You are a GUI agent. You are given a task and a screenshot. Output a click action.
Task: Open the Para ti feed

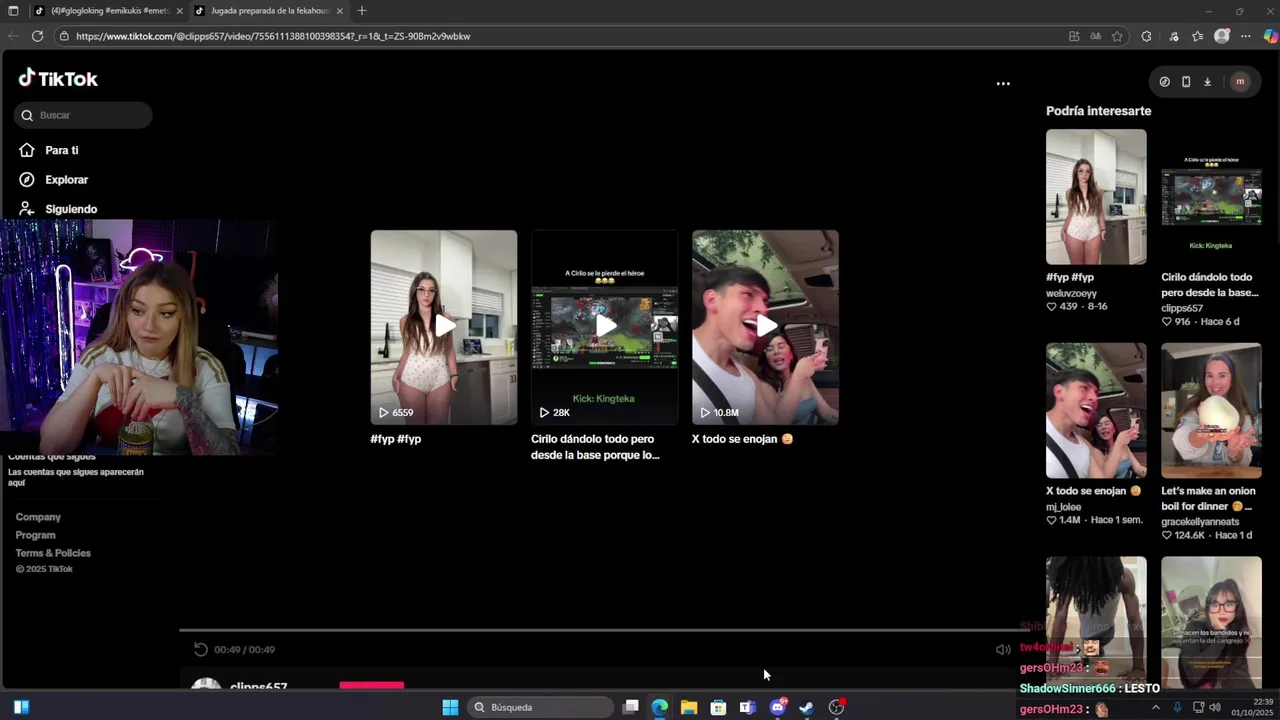pos(48,150)
